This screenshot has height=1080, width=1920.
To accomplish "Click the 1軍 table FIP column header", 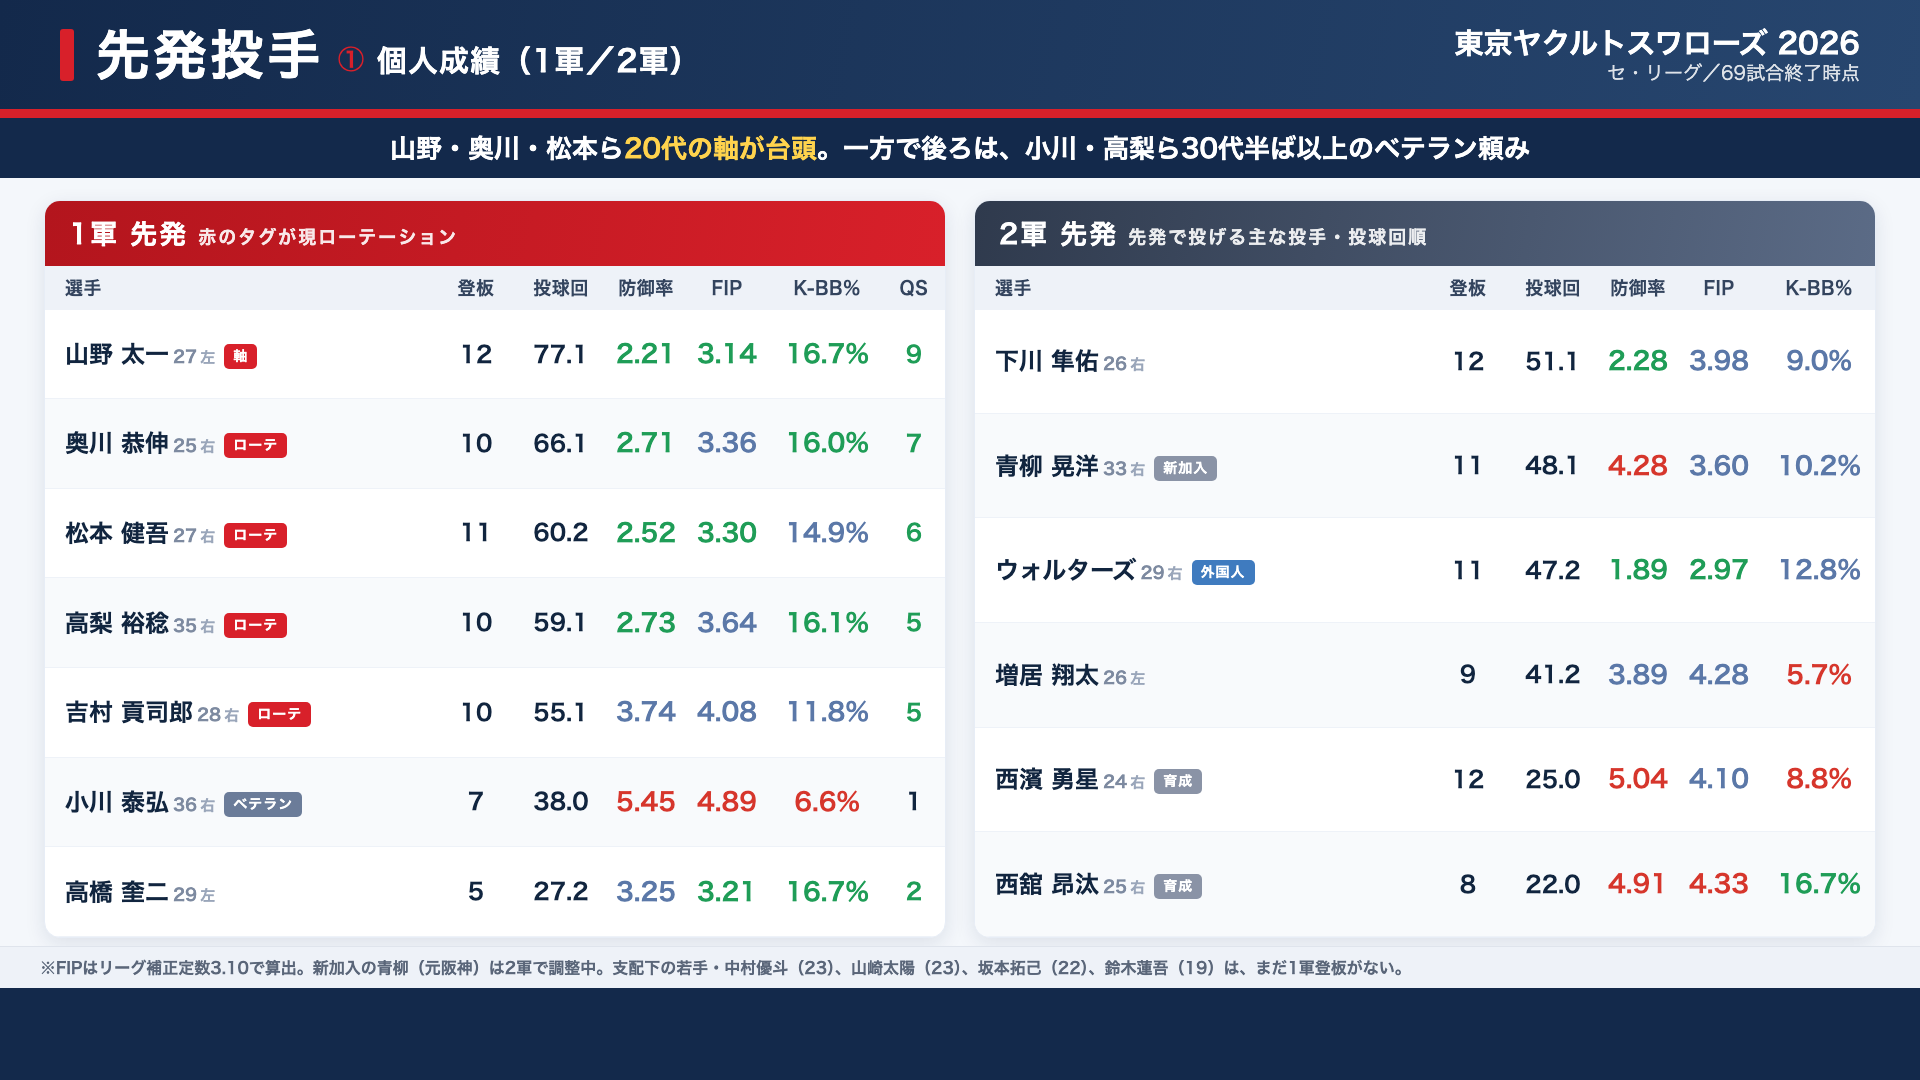I will point(726,288).
